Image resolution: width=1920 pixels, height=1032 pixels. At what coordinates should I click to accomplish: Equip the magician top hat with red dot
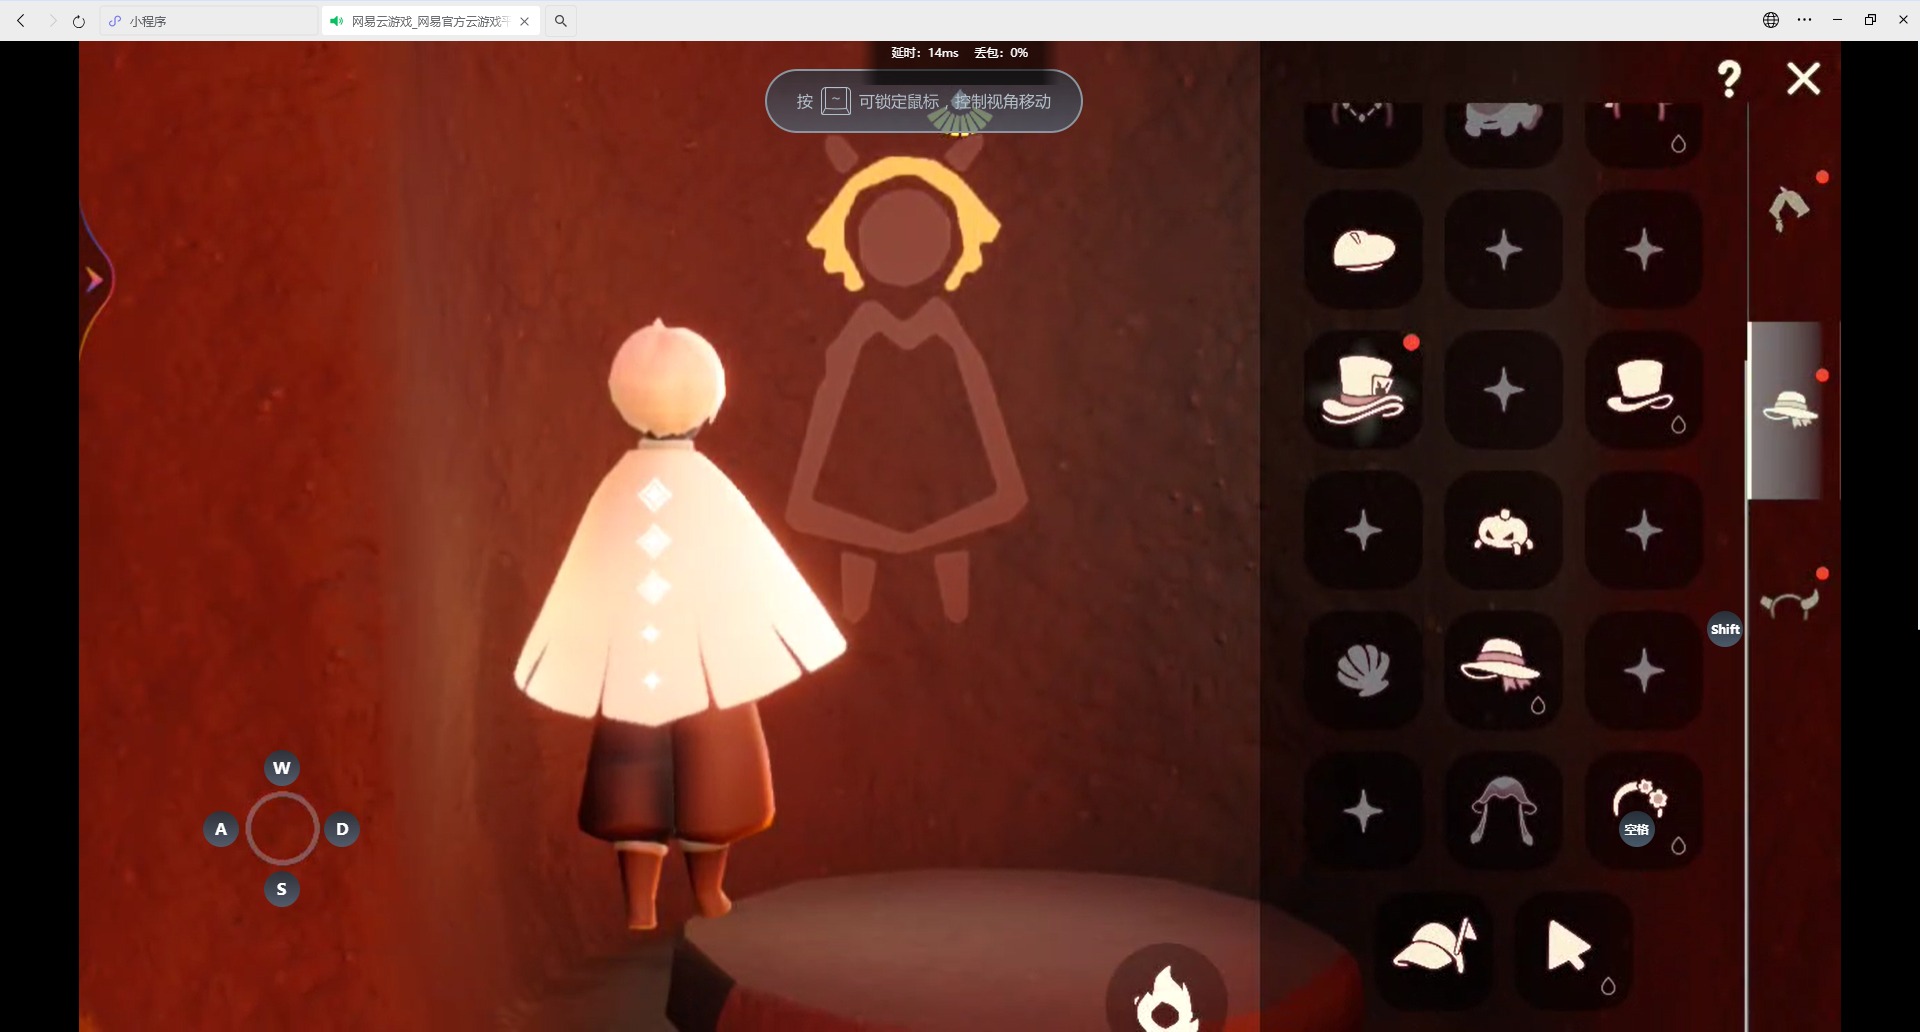[x=1363, y=390]
